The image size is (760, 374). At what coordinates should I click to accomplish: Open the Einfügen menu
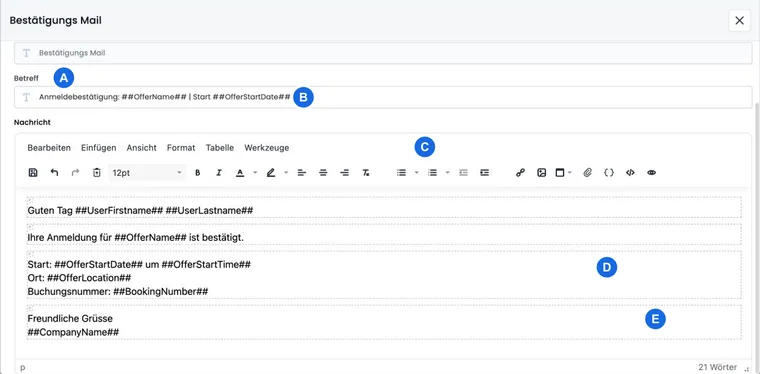(x=98, y=148)
